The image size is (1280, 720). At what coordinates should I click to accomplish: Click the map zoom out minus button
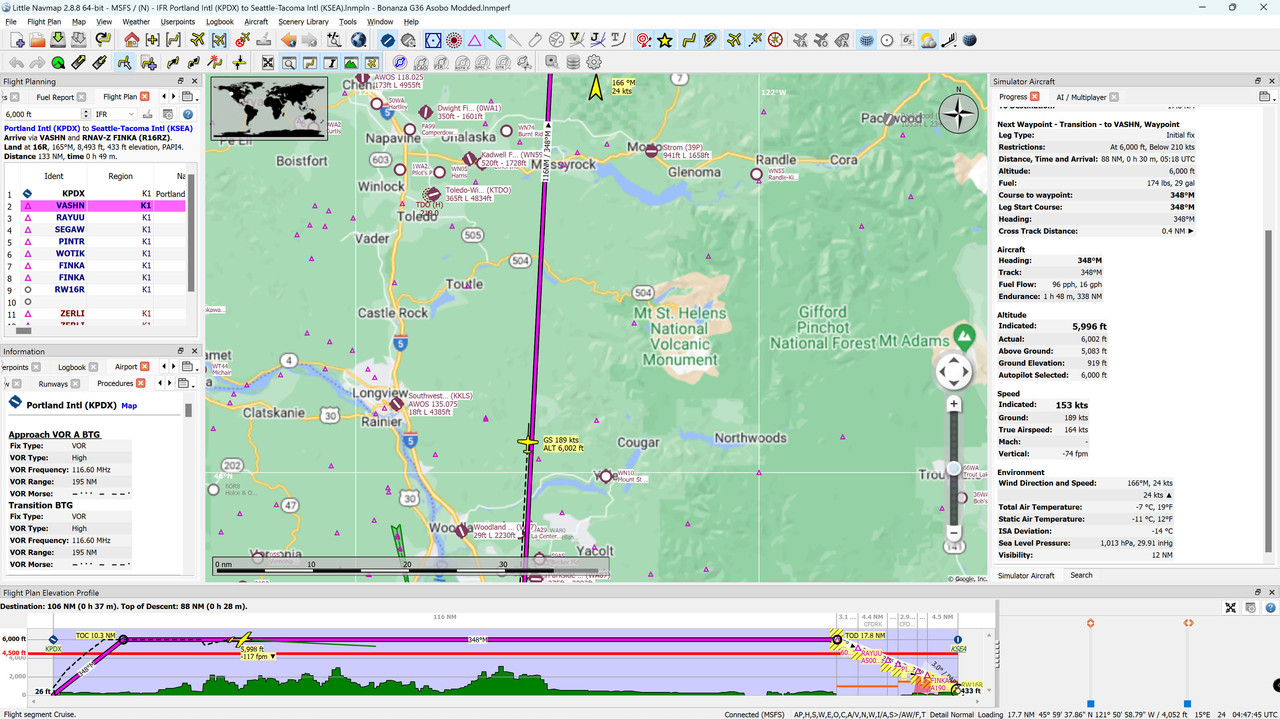[954, 532]
